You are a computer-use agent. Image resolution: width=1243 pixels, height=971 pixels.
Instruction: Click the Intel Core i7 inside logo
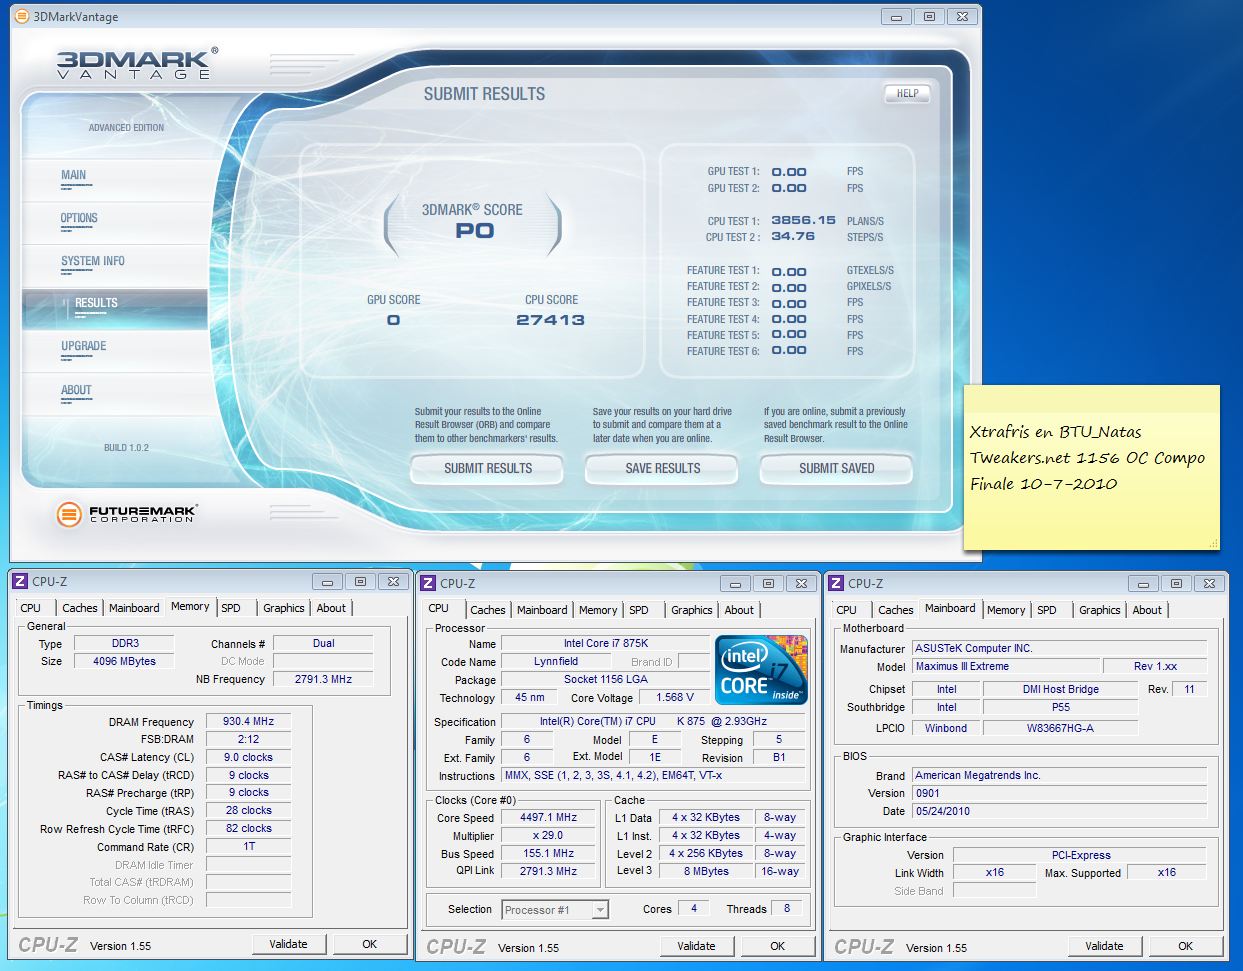(x=761, y=669)
